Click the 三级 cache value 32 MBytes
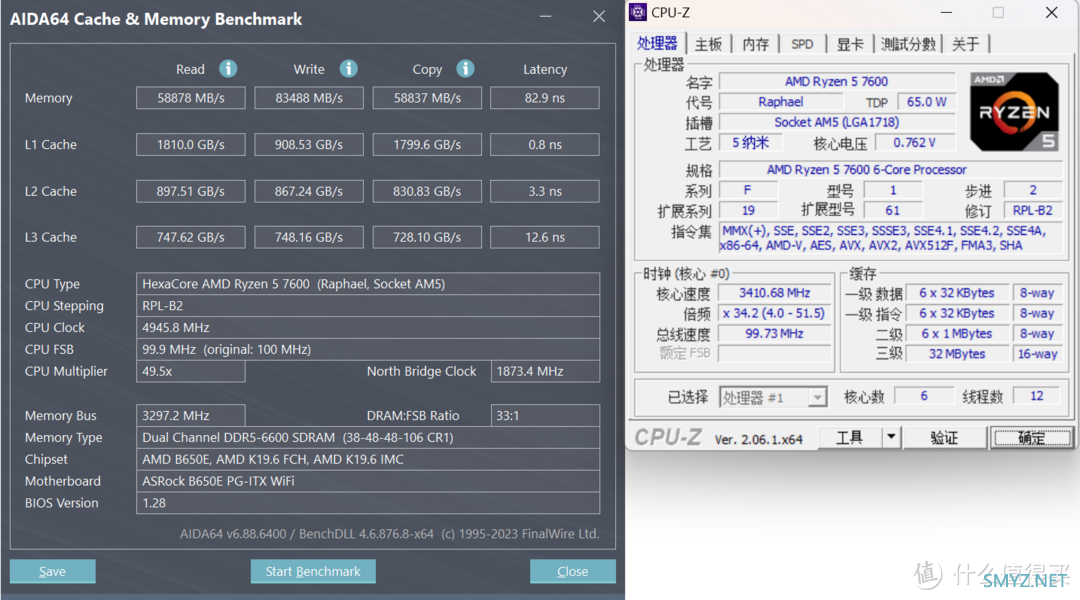Image resolution: width=1080 pixels, height=600 pixels. pos(957,354)
